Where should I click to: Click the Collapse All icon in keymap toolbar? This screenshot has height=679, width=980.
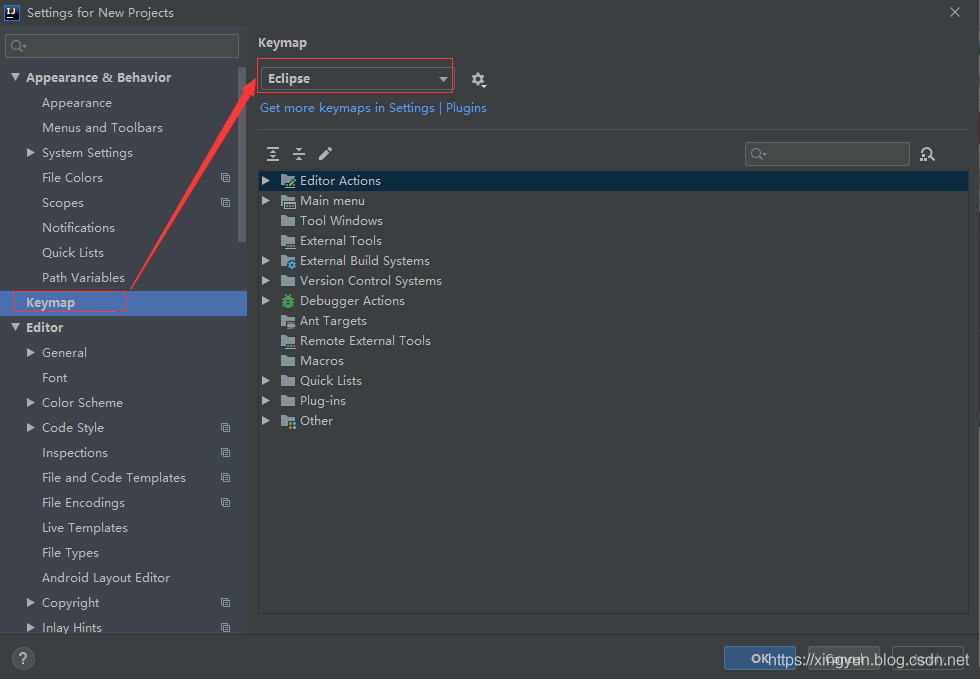299,154
